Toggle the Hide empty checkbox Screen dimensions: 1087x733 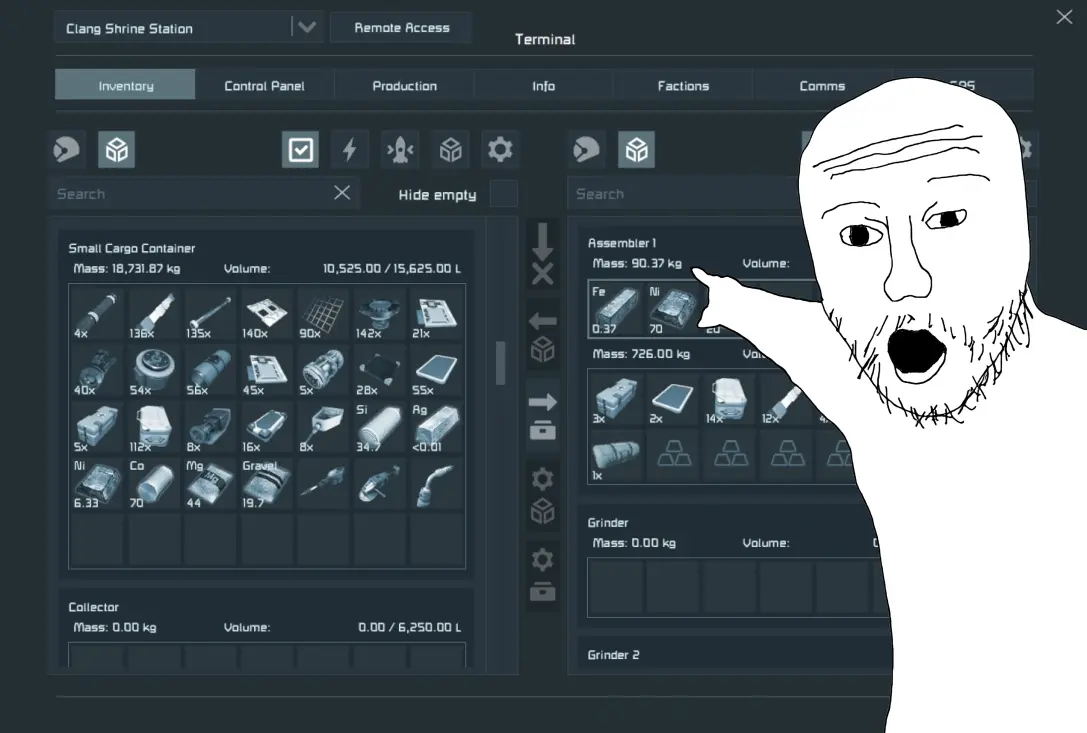[x=504, y=194]
